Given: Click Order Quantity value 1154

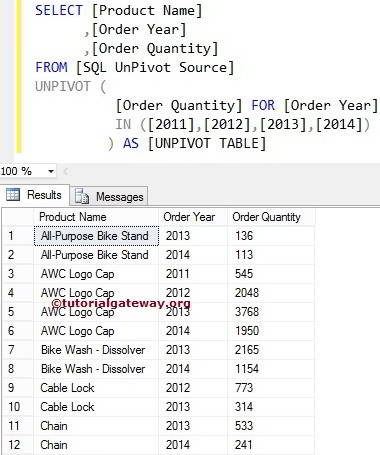Looking at the screenshot, I should click(x=247, y=369).
